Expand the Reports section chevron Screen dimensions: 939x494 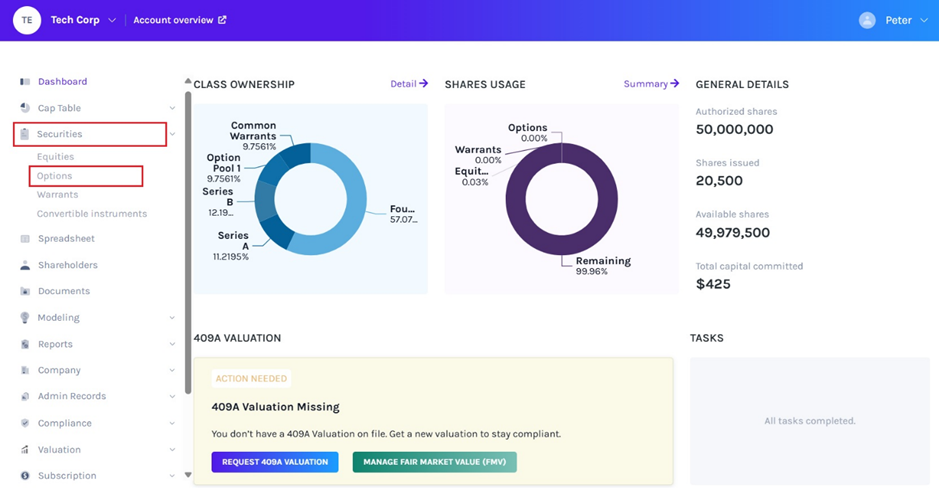172,344
